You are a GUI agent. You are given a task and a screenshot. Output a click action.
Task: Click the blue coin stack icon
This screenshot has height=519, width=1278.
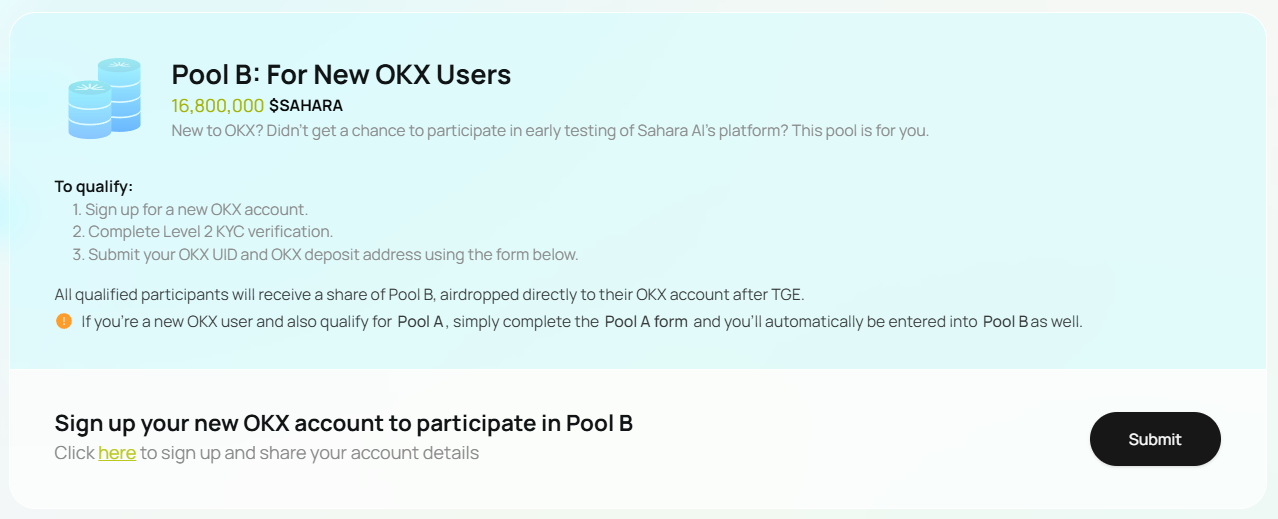tap(104, 98)
